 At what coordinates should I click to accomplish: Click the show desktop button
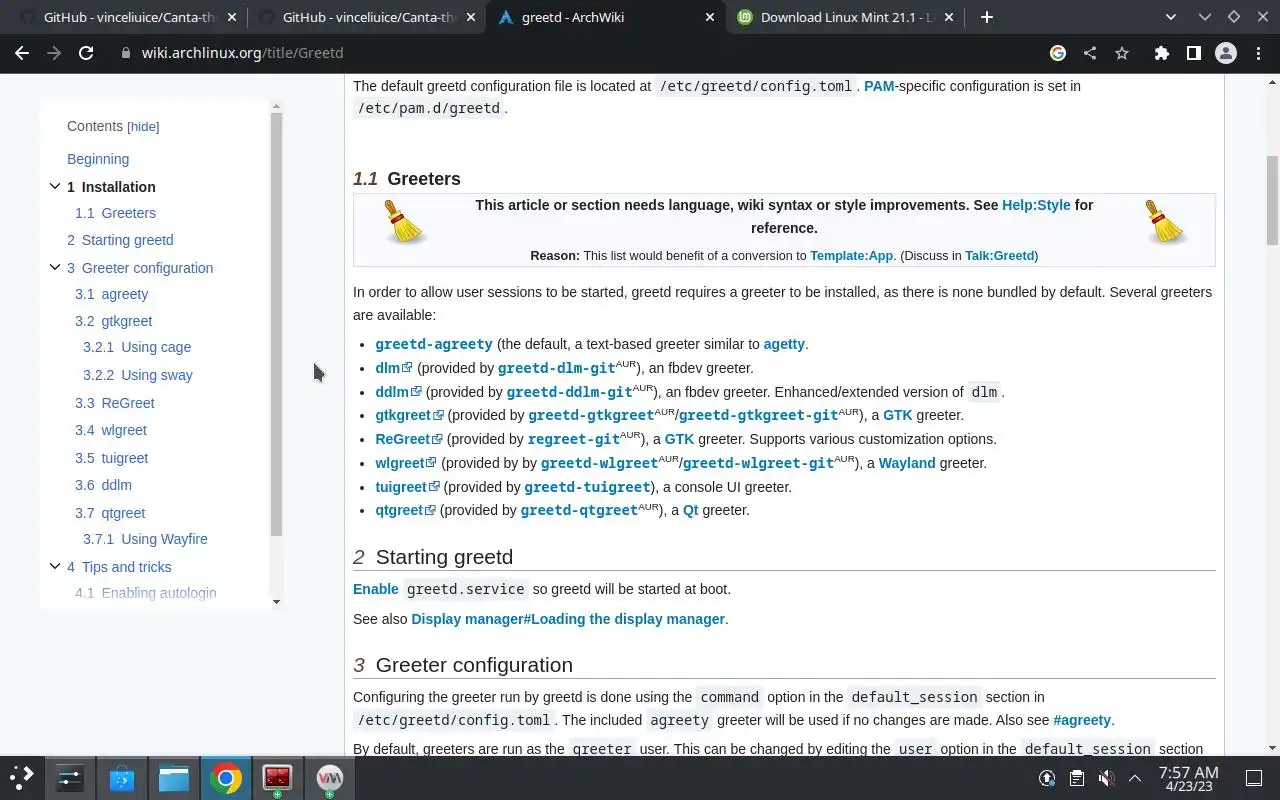[x=1254, y=778]
